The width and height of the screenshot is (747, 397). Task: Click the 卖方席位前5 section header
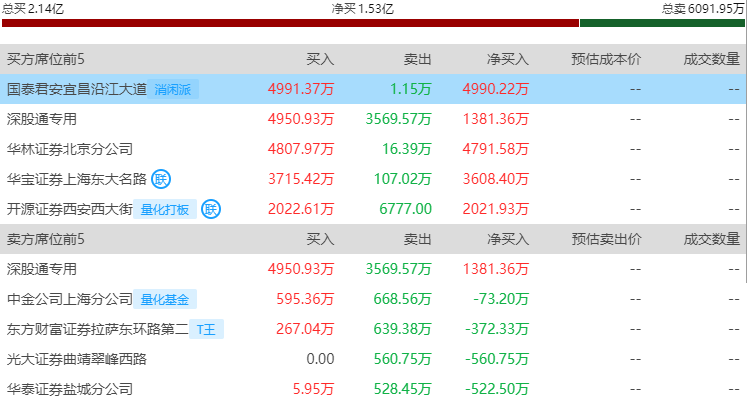(x=46, y=239)
